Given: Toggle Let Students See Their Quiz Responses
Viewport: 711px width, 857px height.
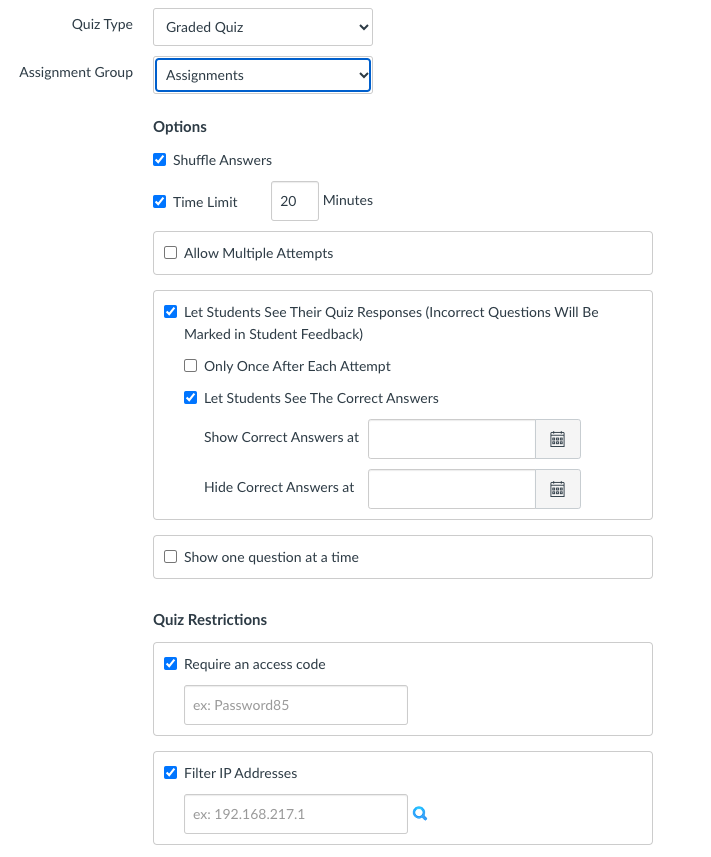Looking at the screenshot, I should (x=170, y=312).
